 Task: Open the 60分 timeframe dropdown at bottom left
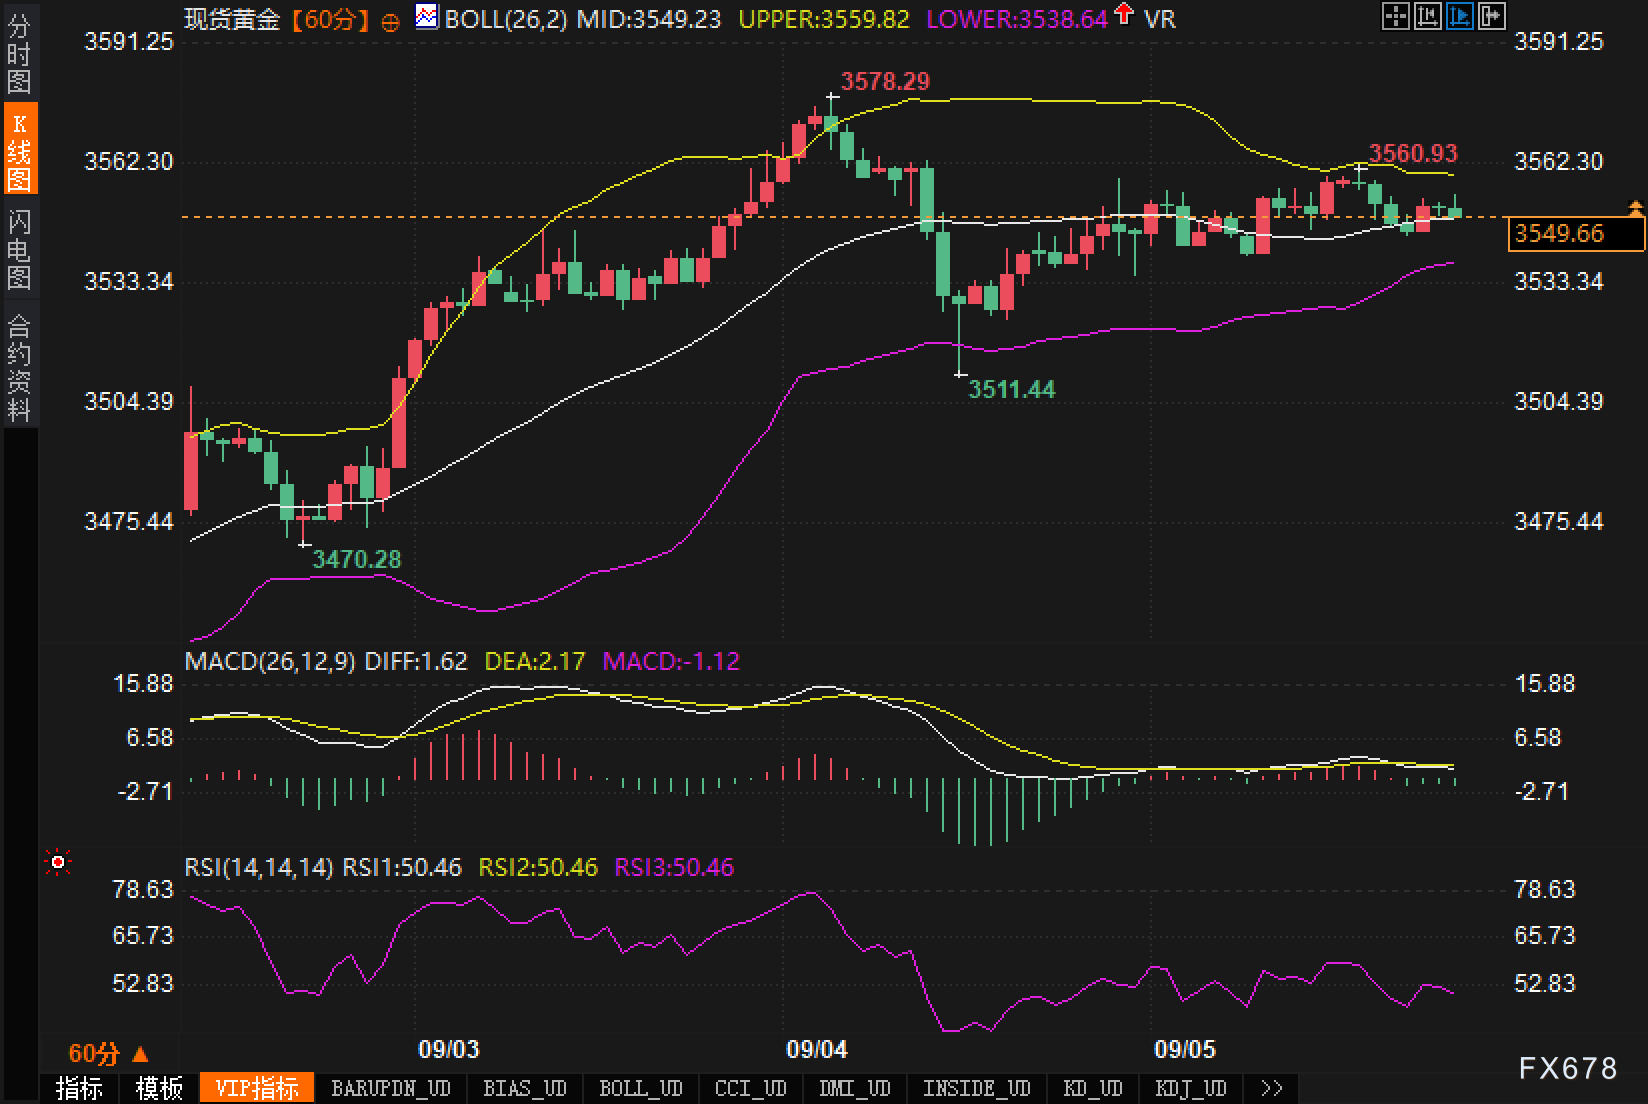click(x=108, y=1053)
